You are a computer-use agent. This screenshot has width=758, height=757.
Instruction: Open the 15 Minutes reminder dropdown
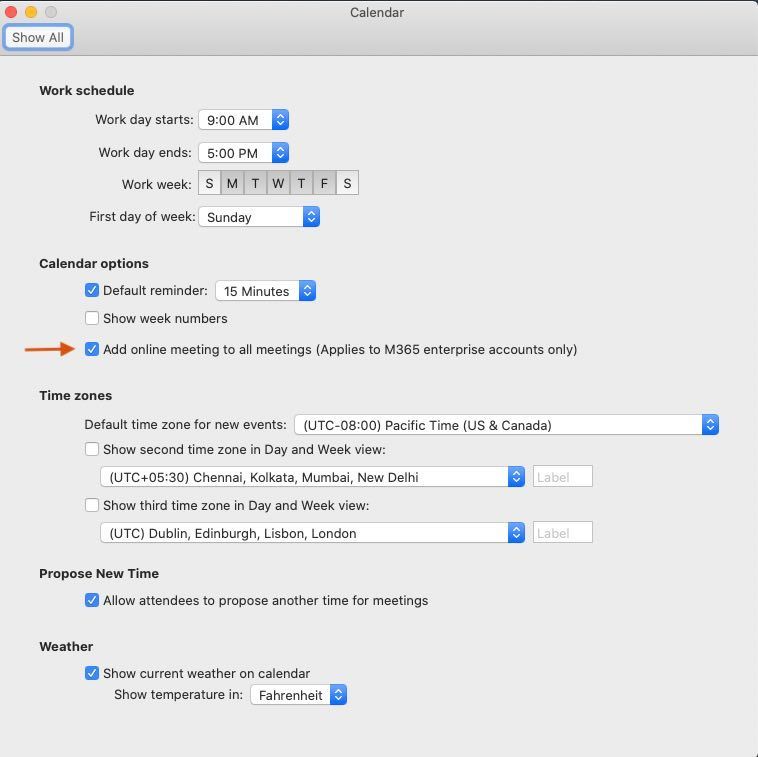pyautogui.click(x=266, y=291)
